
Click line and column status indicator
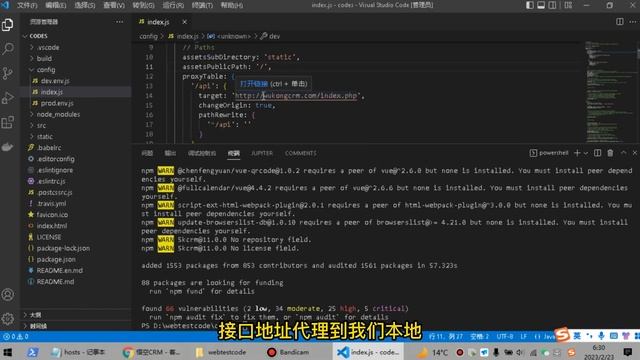tap(446, 336)
